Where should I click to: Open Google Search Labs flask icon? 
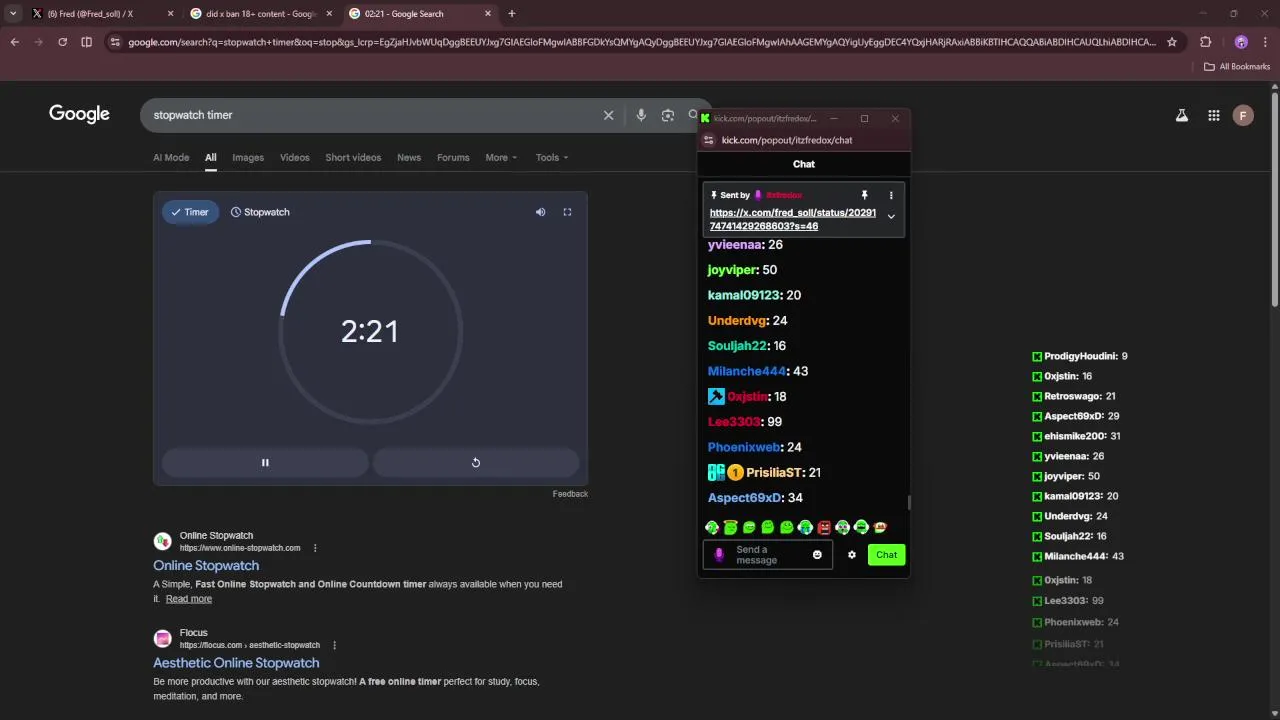(1182, 115)
